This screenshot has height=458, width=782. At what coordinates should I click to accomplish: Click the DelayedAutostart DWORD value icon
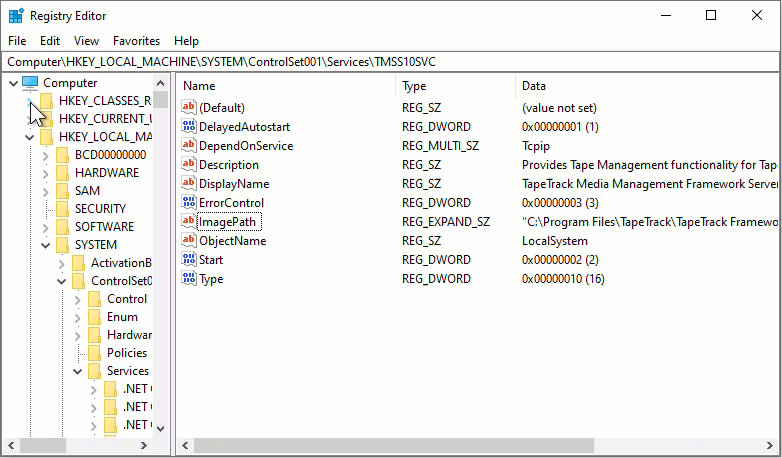pyautogui.click(x=189, y=127)
